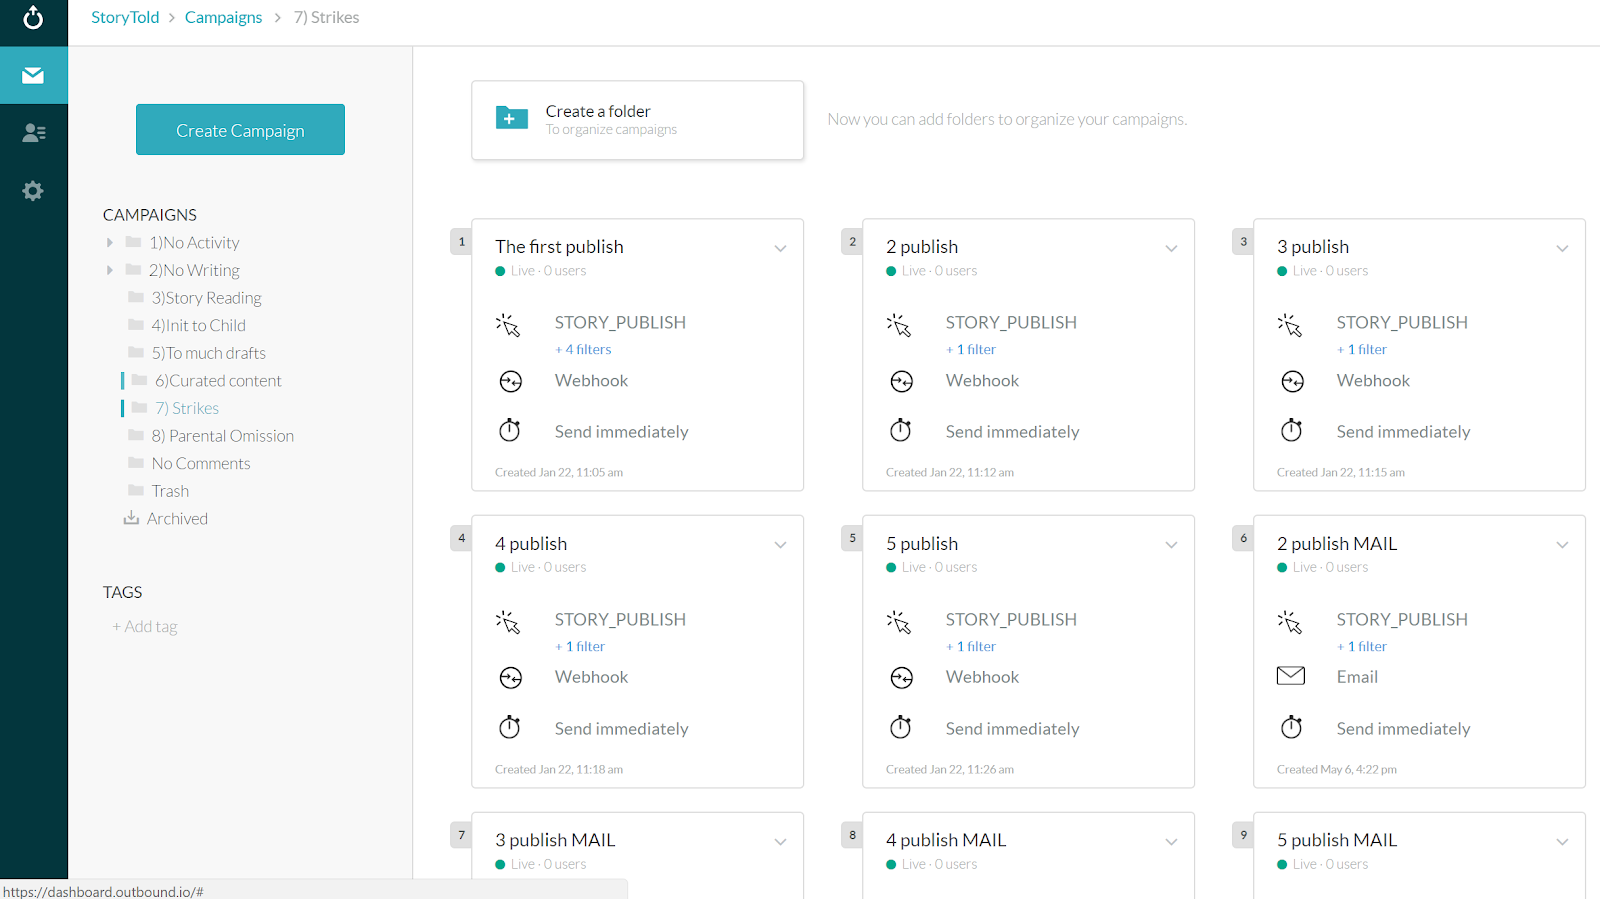Open the + 4 filters link

tap(584, 349)
